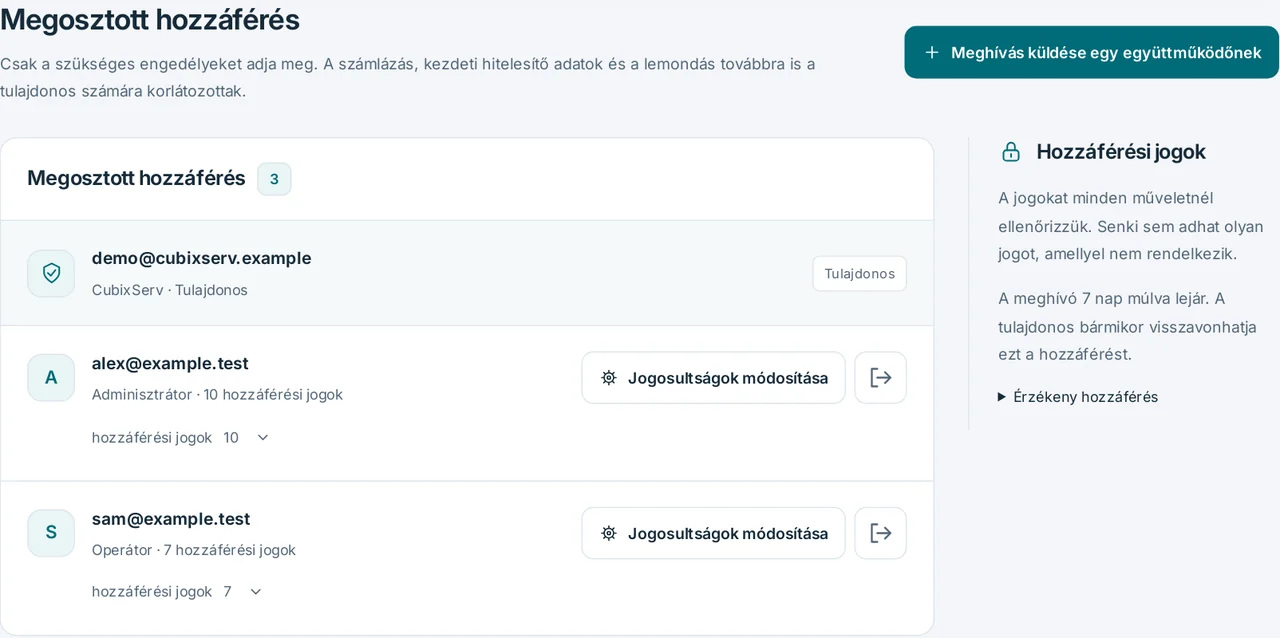Click the paragraph starting 'A jogokat minden'
The height and width of the screenshot is (638, 1280).
(1131, 226)
